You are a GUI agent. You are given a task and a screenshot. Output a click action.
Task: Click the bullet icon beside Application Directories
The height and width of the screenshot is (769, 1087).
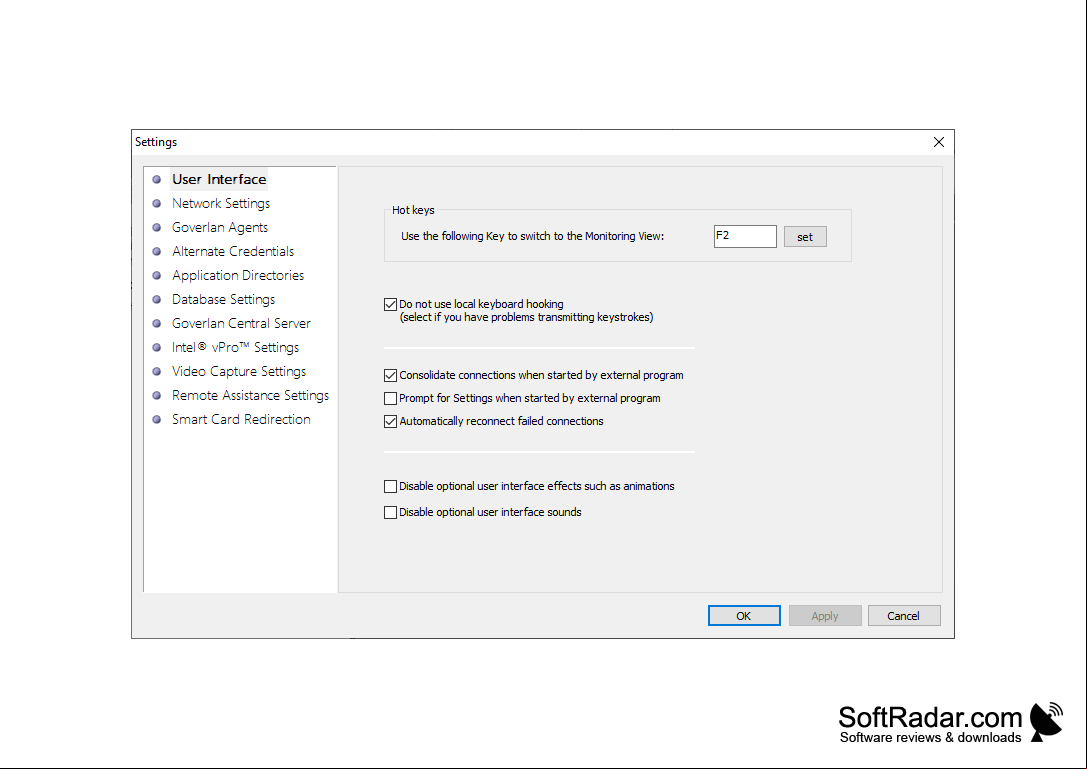pyautogui.click(x=157, y=275)
